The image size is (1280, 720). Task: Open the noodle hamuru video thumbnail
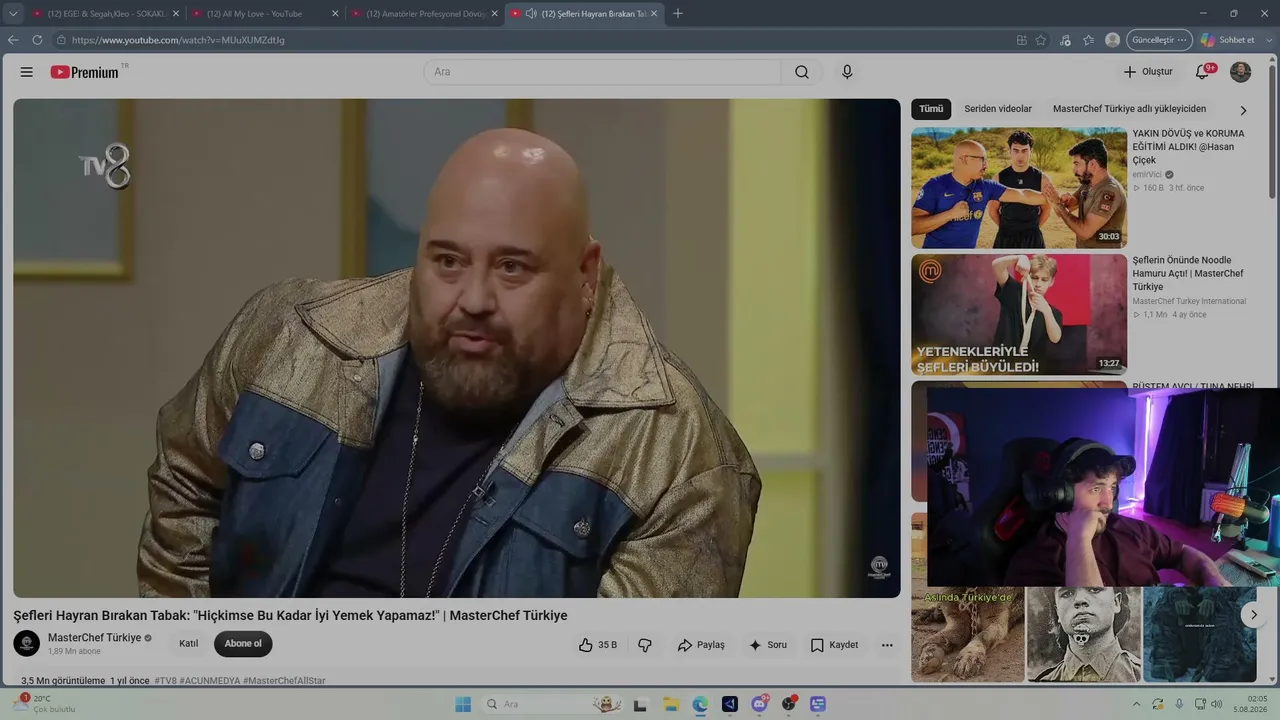coord(1019,315)
